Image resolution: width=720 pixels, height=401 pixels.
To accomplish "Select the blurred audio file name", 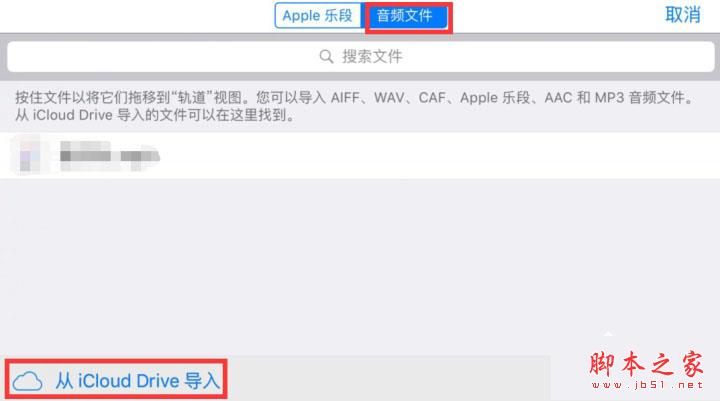I will point(109,156).
